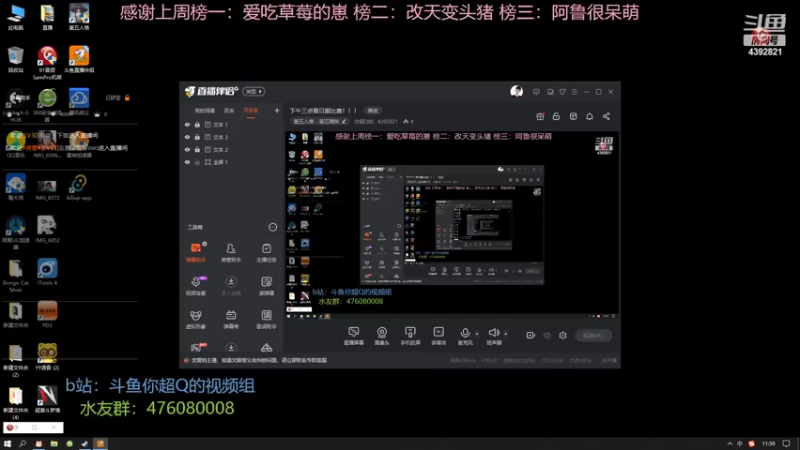Switch to the second scene tab
Screen dimensions: 800x450
pos(229,111)
